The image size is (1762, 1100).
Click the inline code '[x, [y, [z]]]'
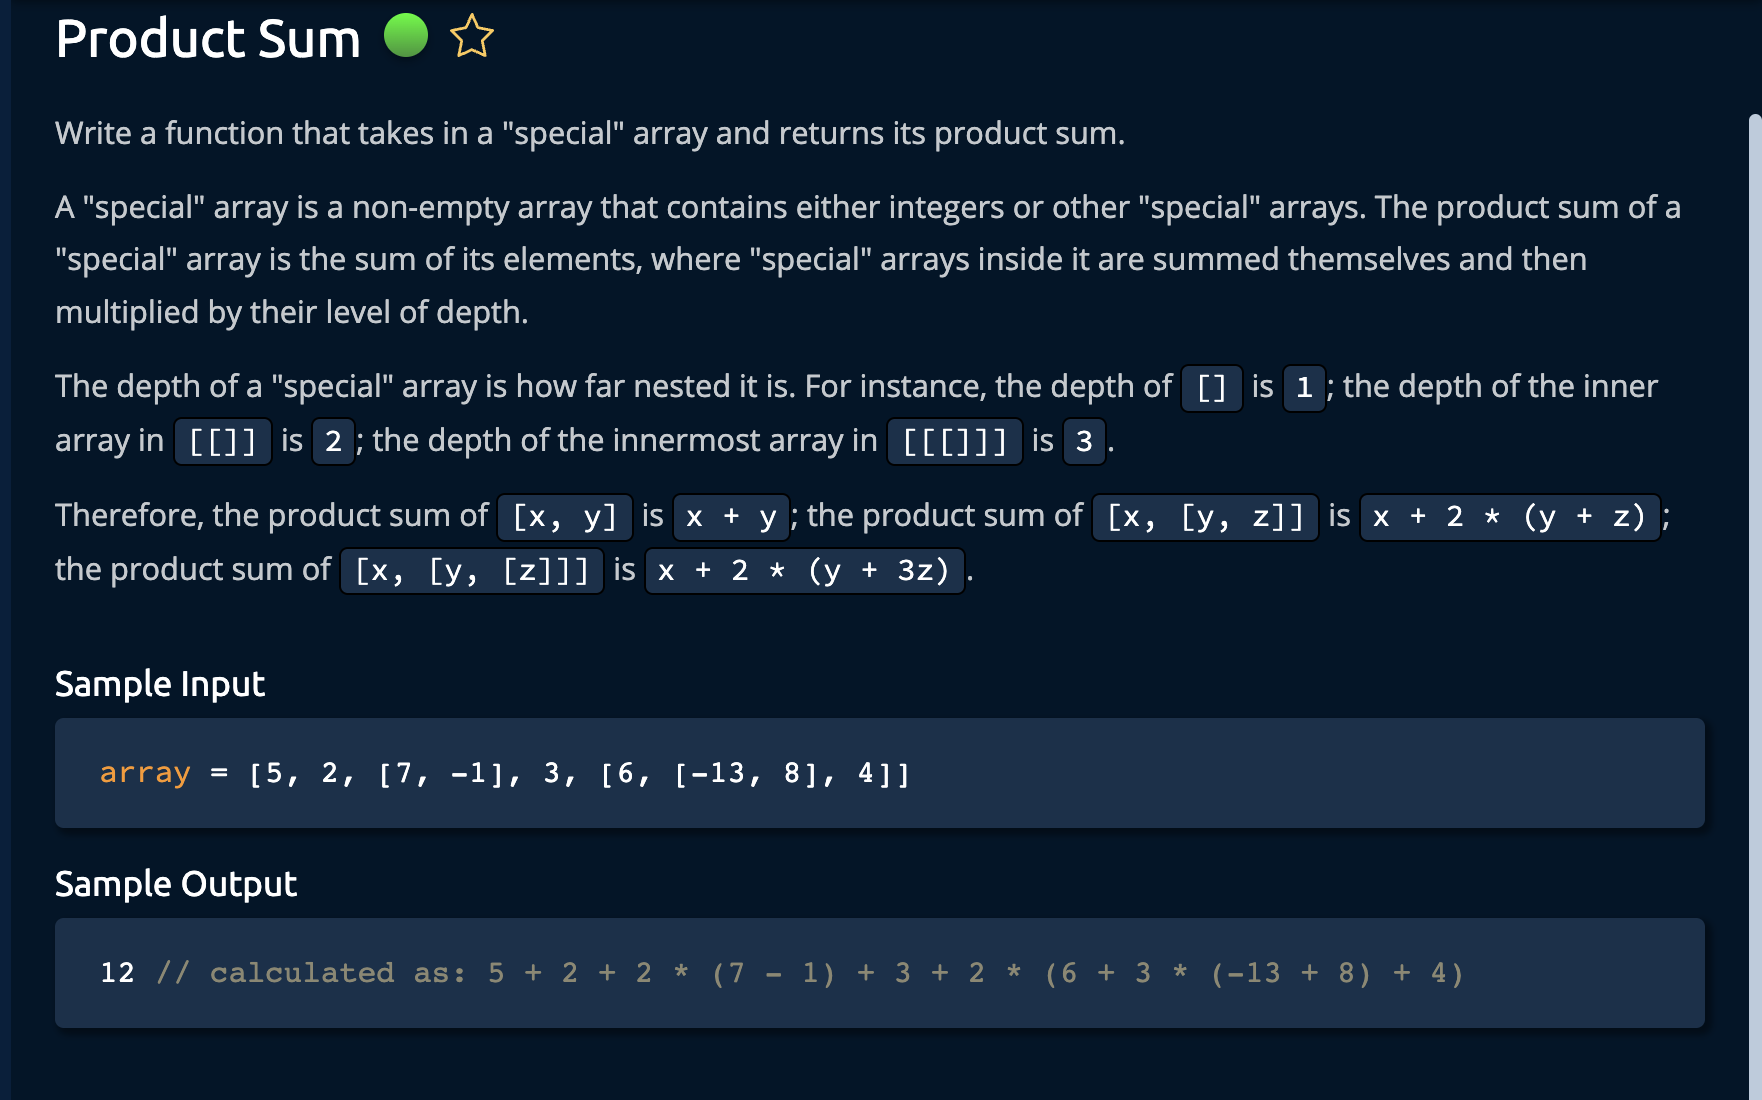472,571
